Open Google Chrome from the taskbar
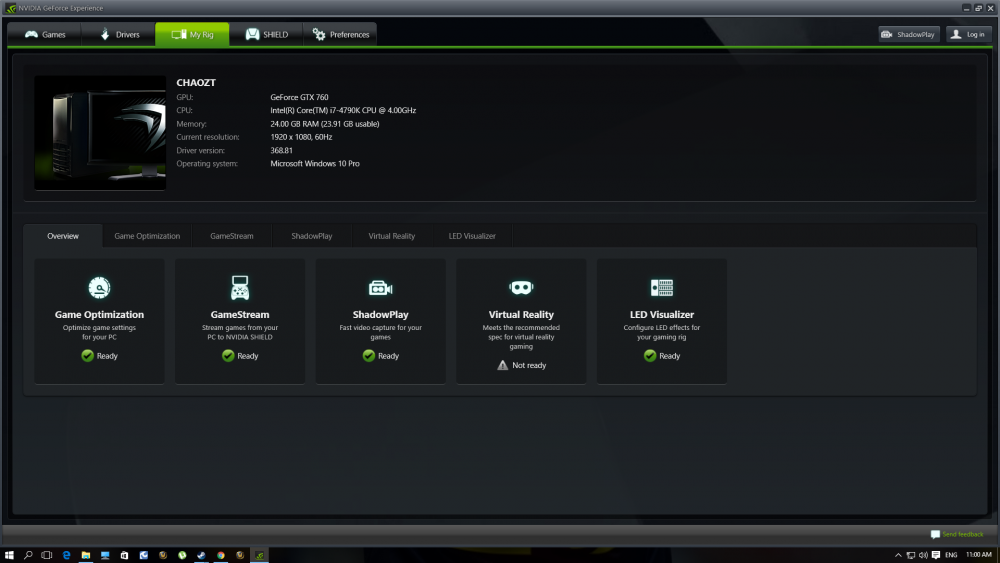Image resolution: width=1000 pixels, height=563 pixels. pyautogui.click(x=221, y=555)
